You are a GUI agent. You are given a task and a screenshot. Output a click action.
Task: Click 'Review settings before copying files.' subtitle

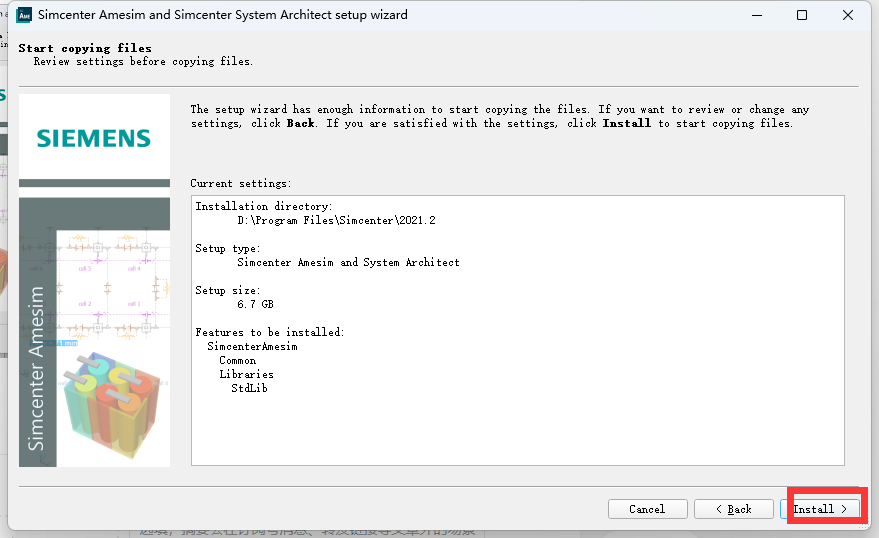(x=143, y=62)
